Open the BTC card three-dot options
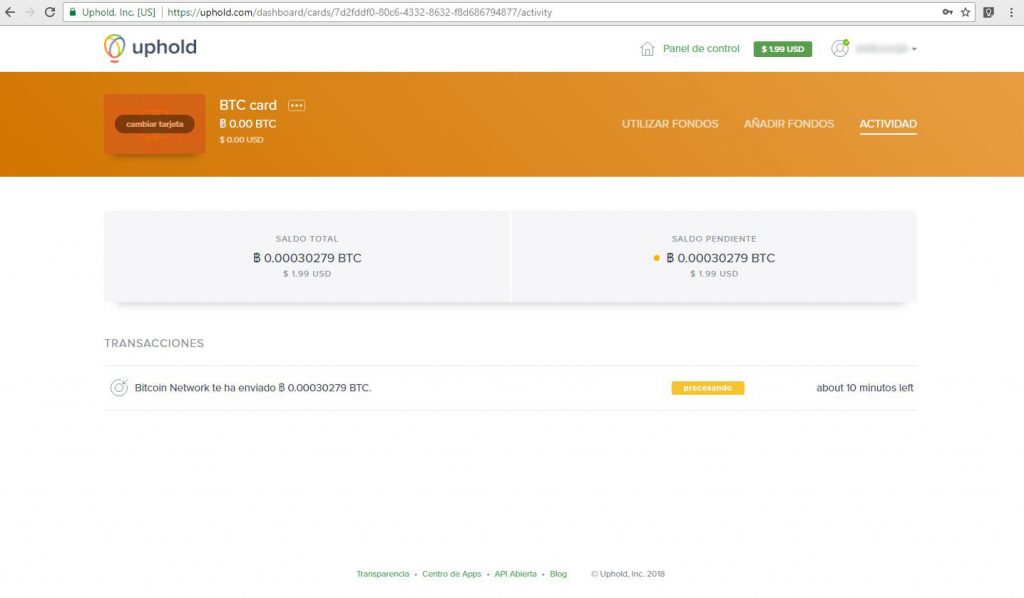This screenshot has height=598, width=1024. 296,105
